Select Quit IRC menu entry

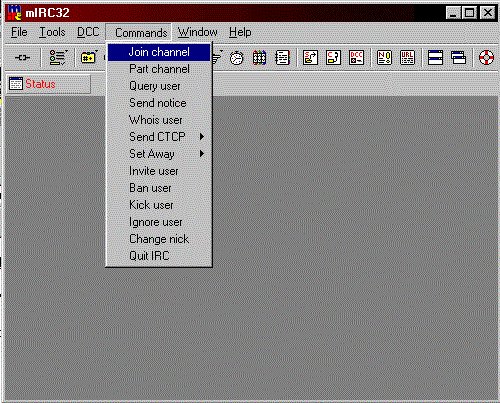(x=159, y=256)
